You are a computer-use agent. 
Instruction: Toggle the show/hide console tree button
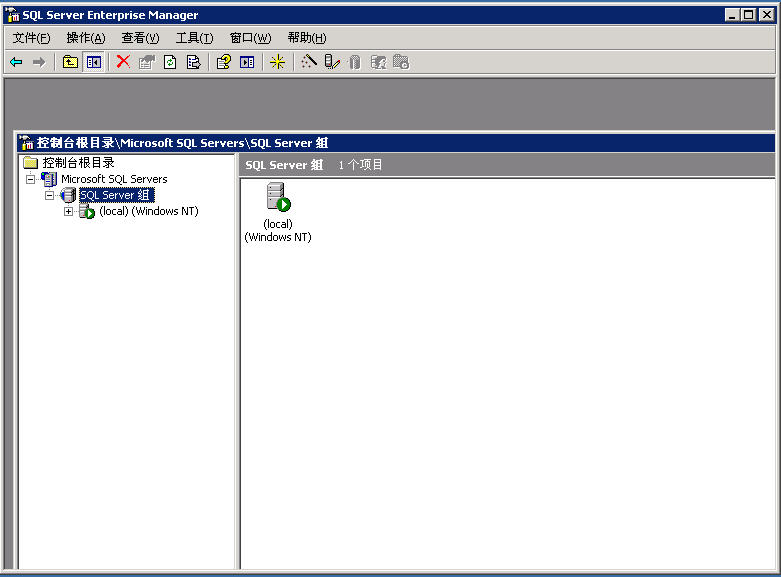[x=93, y=62]
